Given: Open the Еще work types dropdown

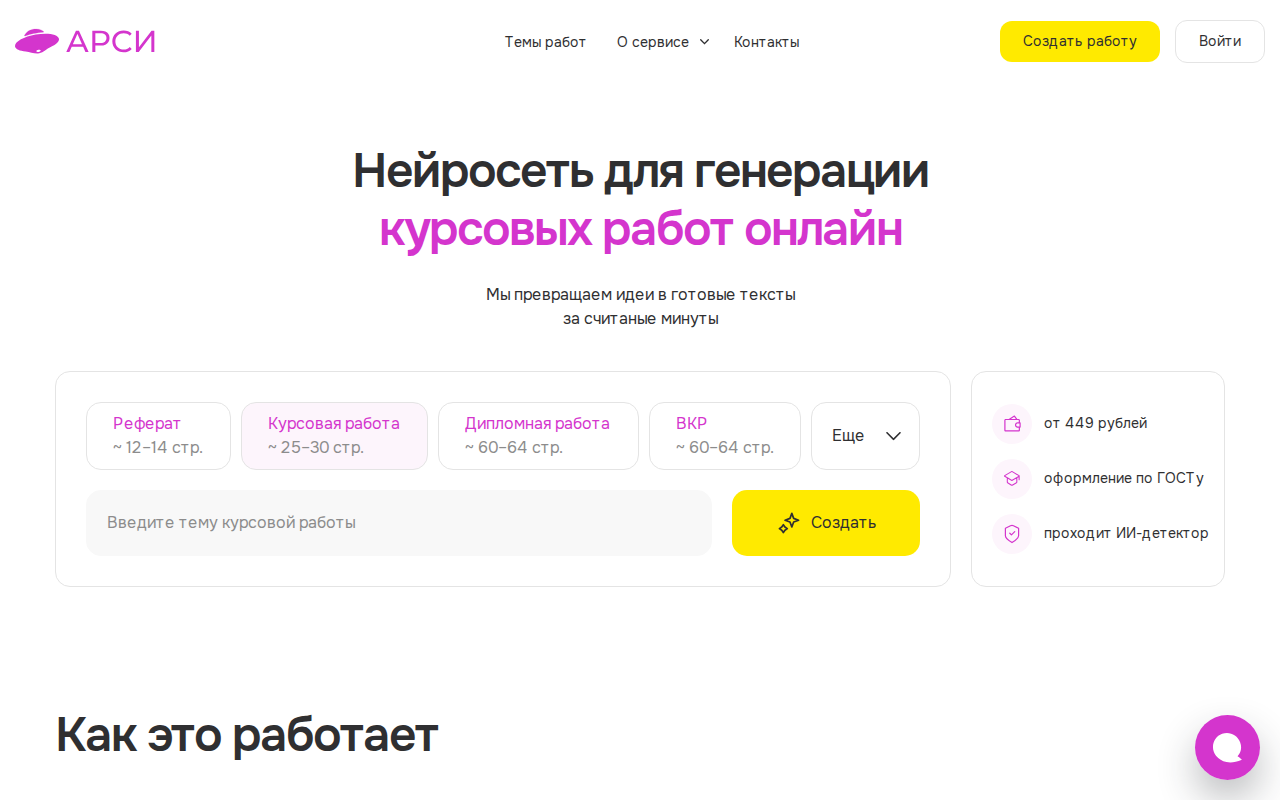Looking at the screenshot, I should [x=865, y=436].
